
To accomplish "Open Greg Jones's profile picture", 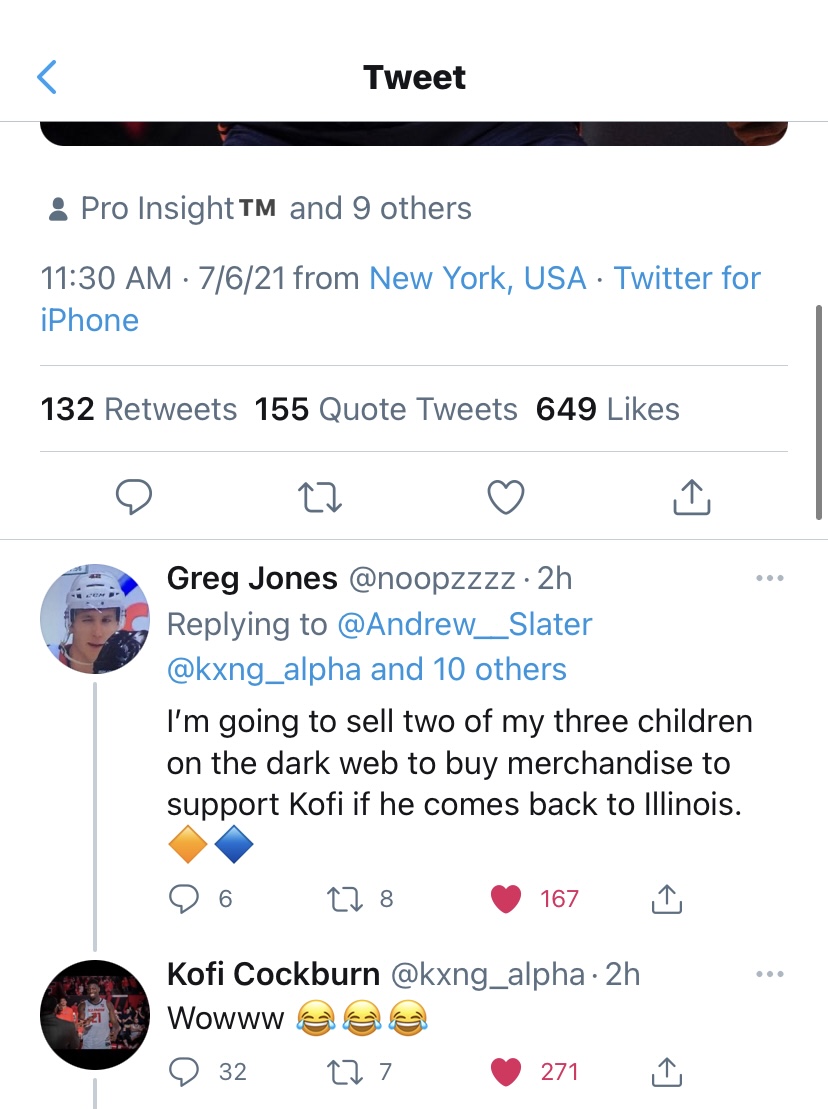I will (94, 617).
